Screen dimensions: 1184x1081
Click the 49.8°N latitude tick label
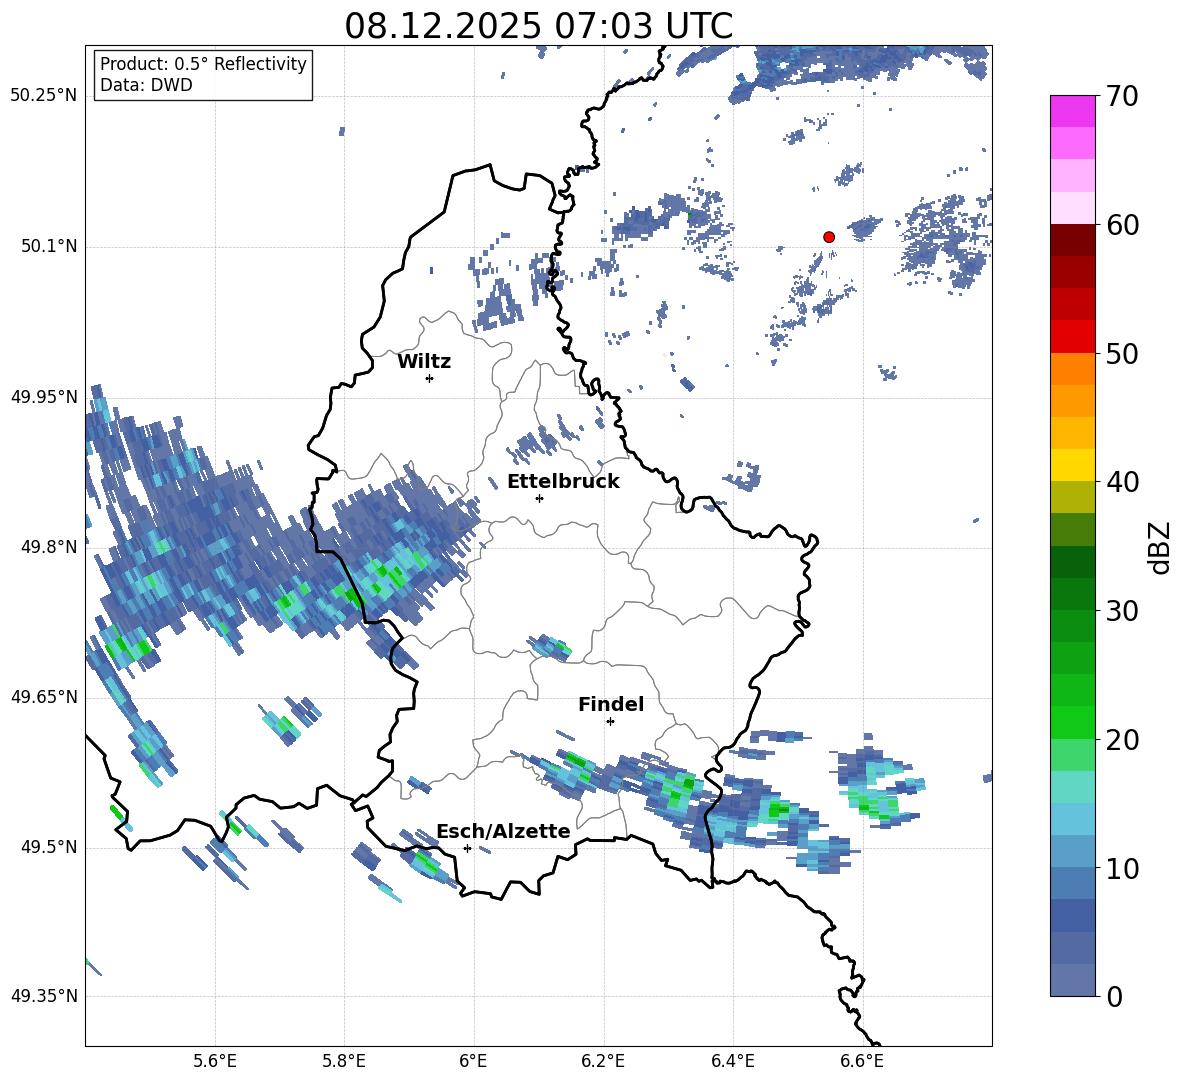48,547
